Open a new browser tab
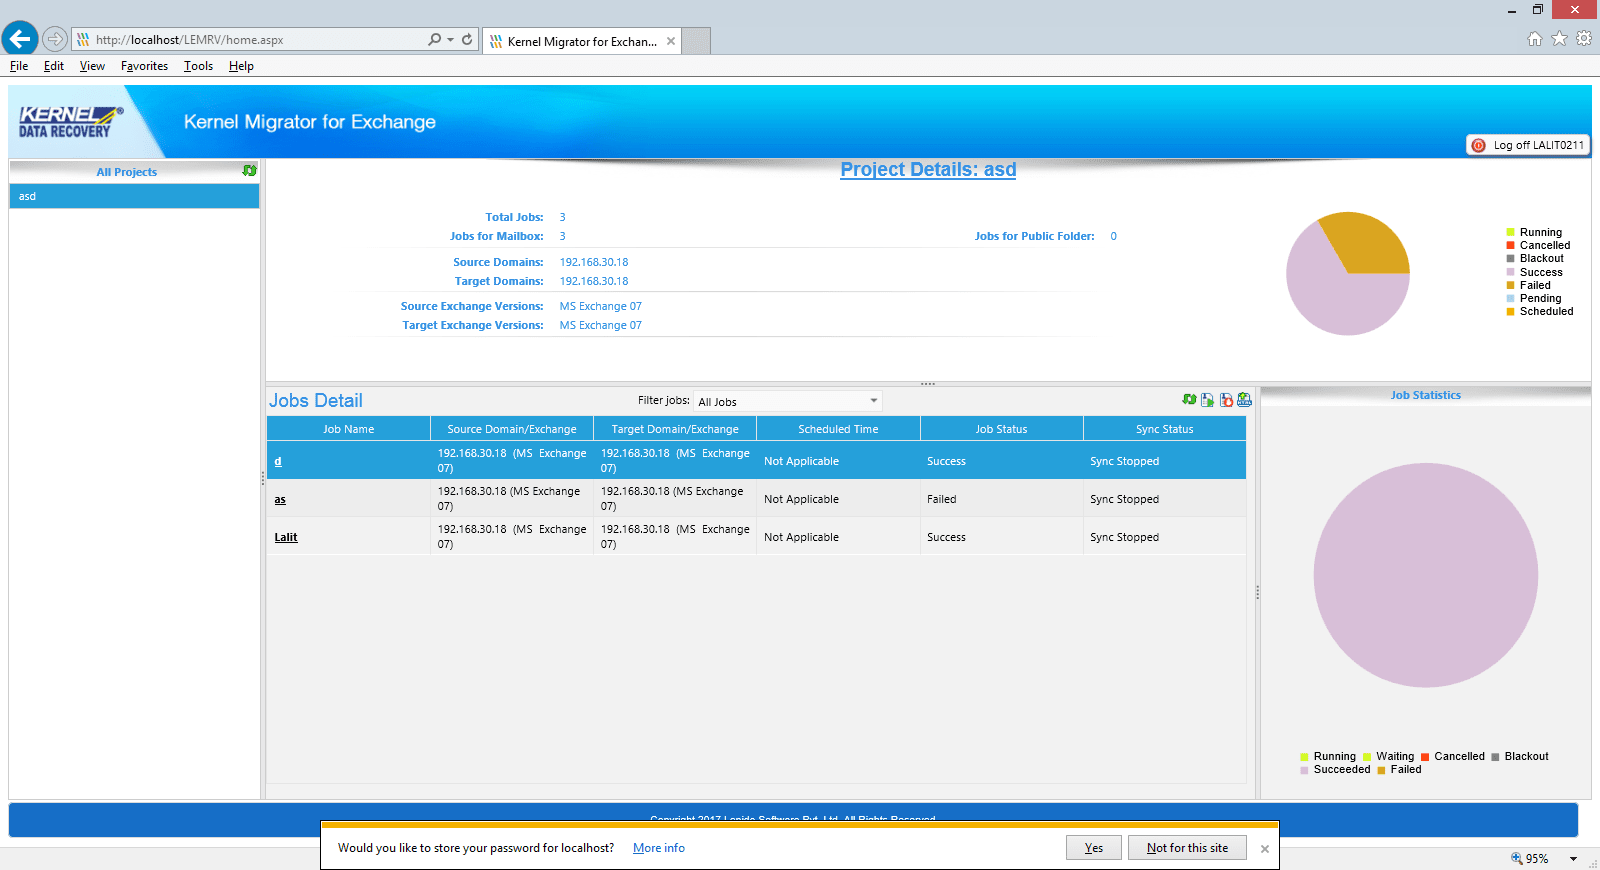Viewport: 1600px width, 870px height. pyautogui.click(x=697, y=41)
